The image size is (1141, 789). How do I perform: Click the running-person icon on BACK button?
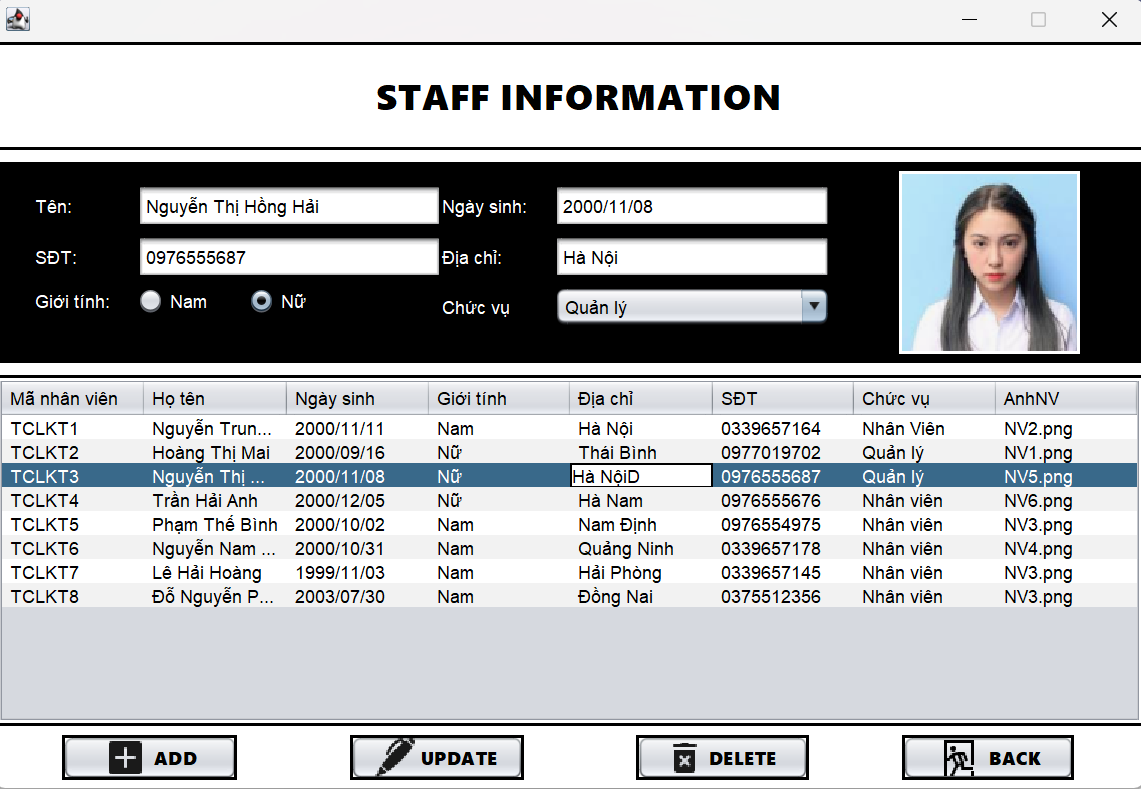click(x=956, y=757)
